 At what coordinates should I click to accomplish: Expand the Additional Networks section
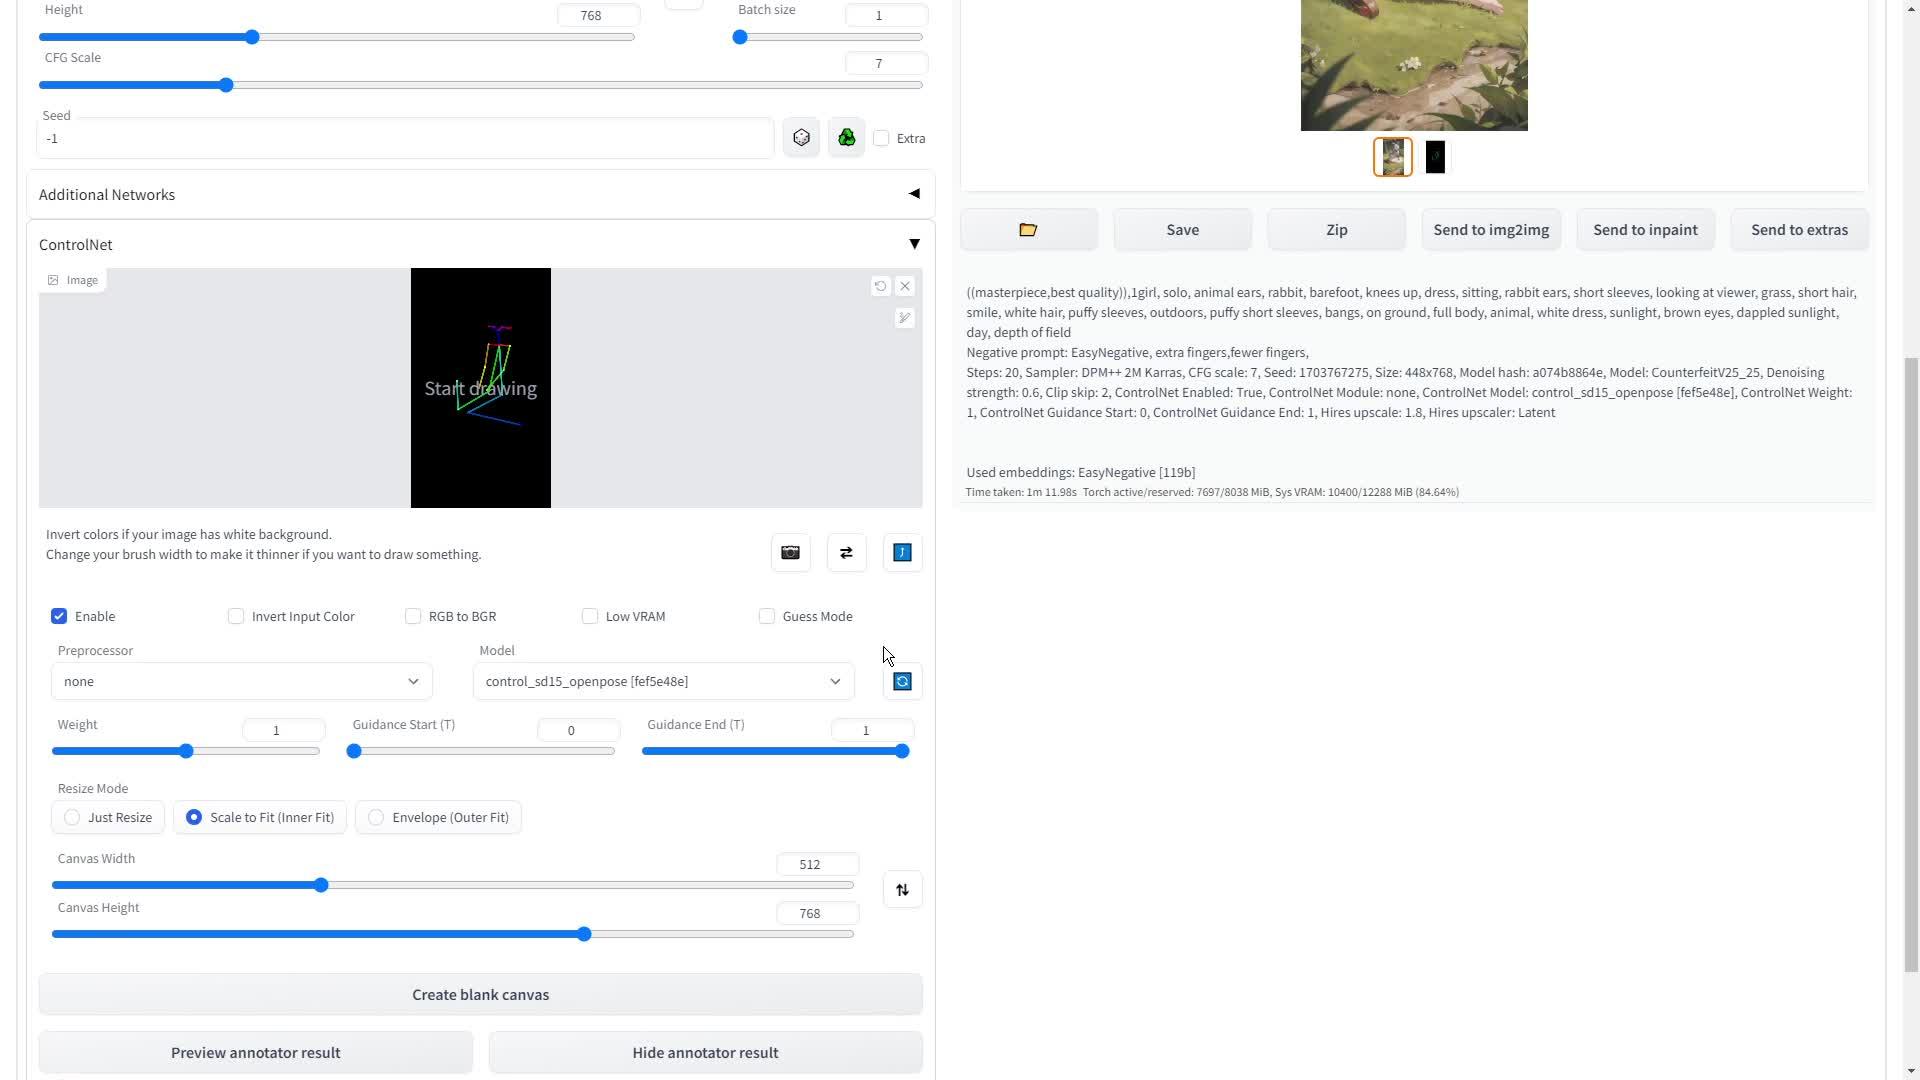point(480,194)
